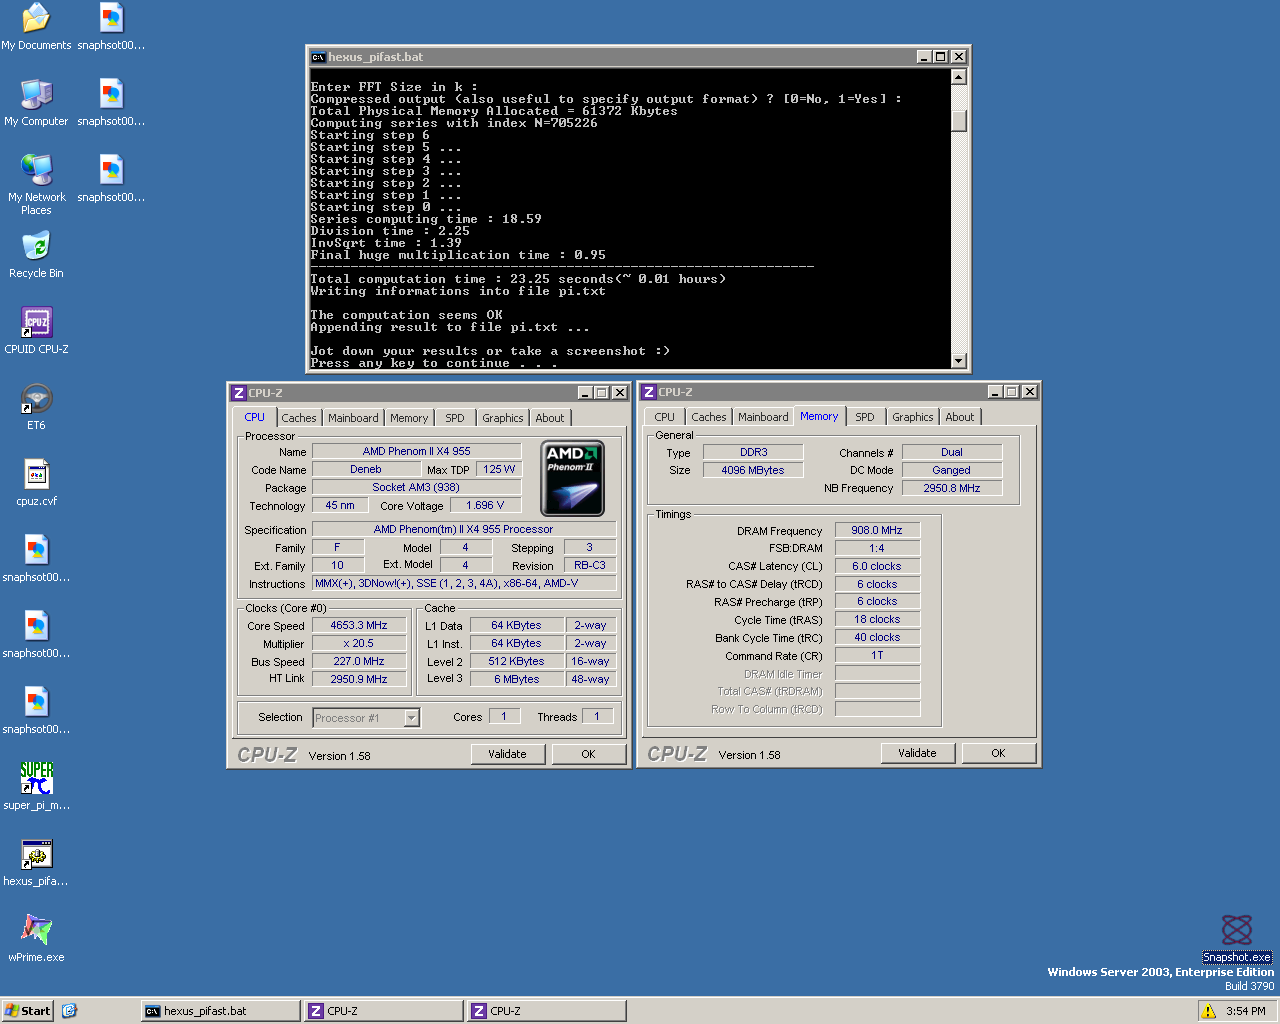The width and height of the screenshot is (1280, 1024).
Task: Open About tab in the Timings CPU-Z window
Action: pyautogui.click(x=960, y=417)
